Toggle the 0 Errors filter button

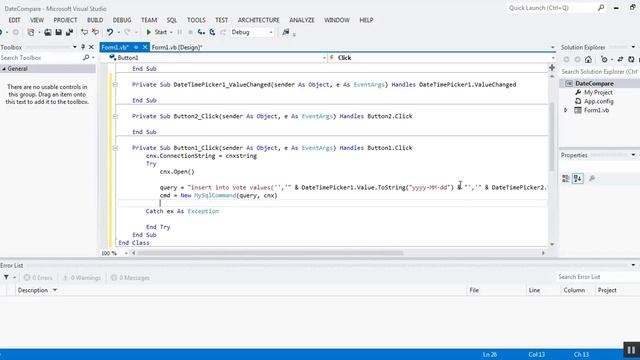(38, 278)
